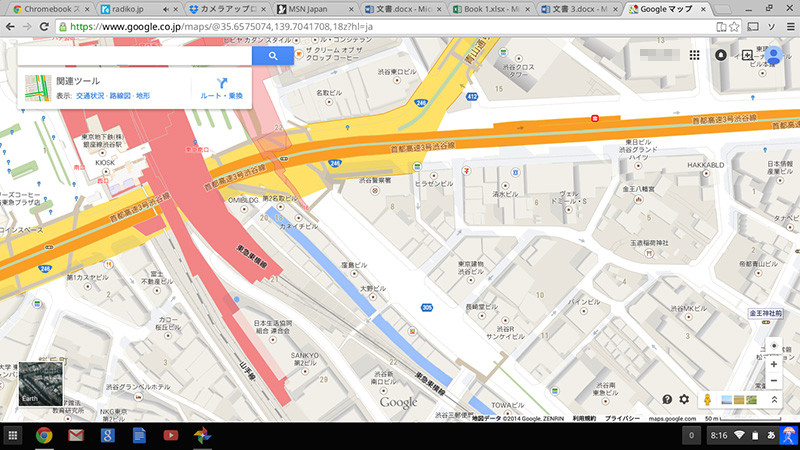Screen dimensions: 800x450
Task: Switch to the 文書.docx tab
Action: [x=403, y=9]
